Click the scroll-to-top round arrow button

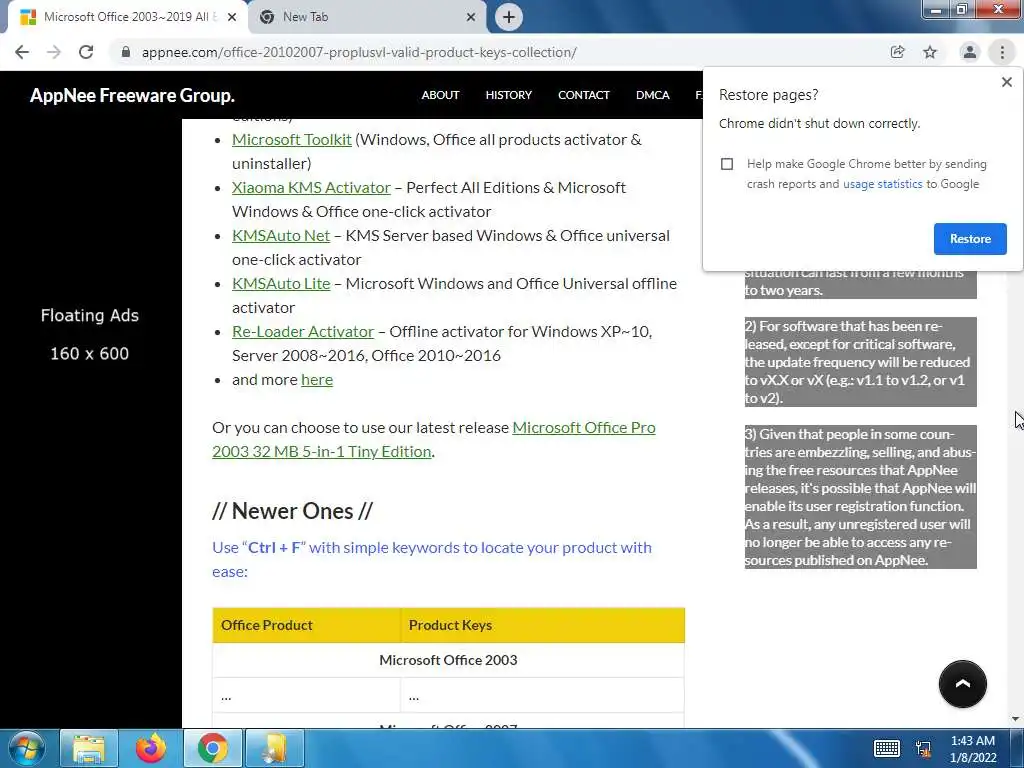963,684
